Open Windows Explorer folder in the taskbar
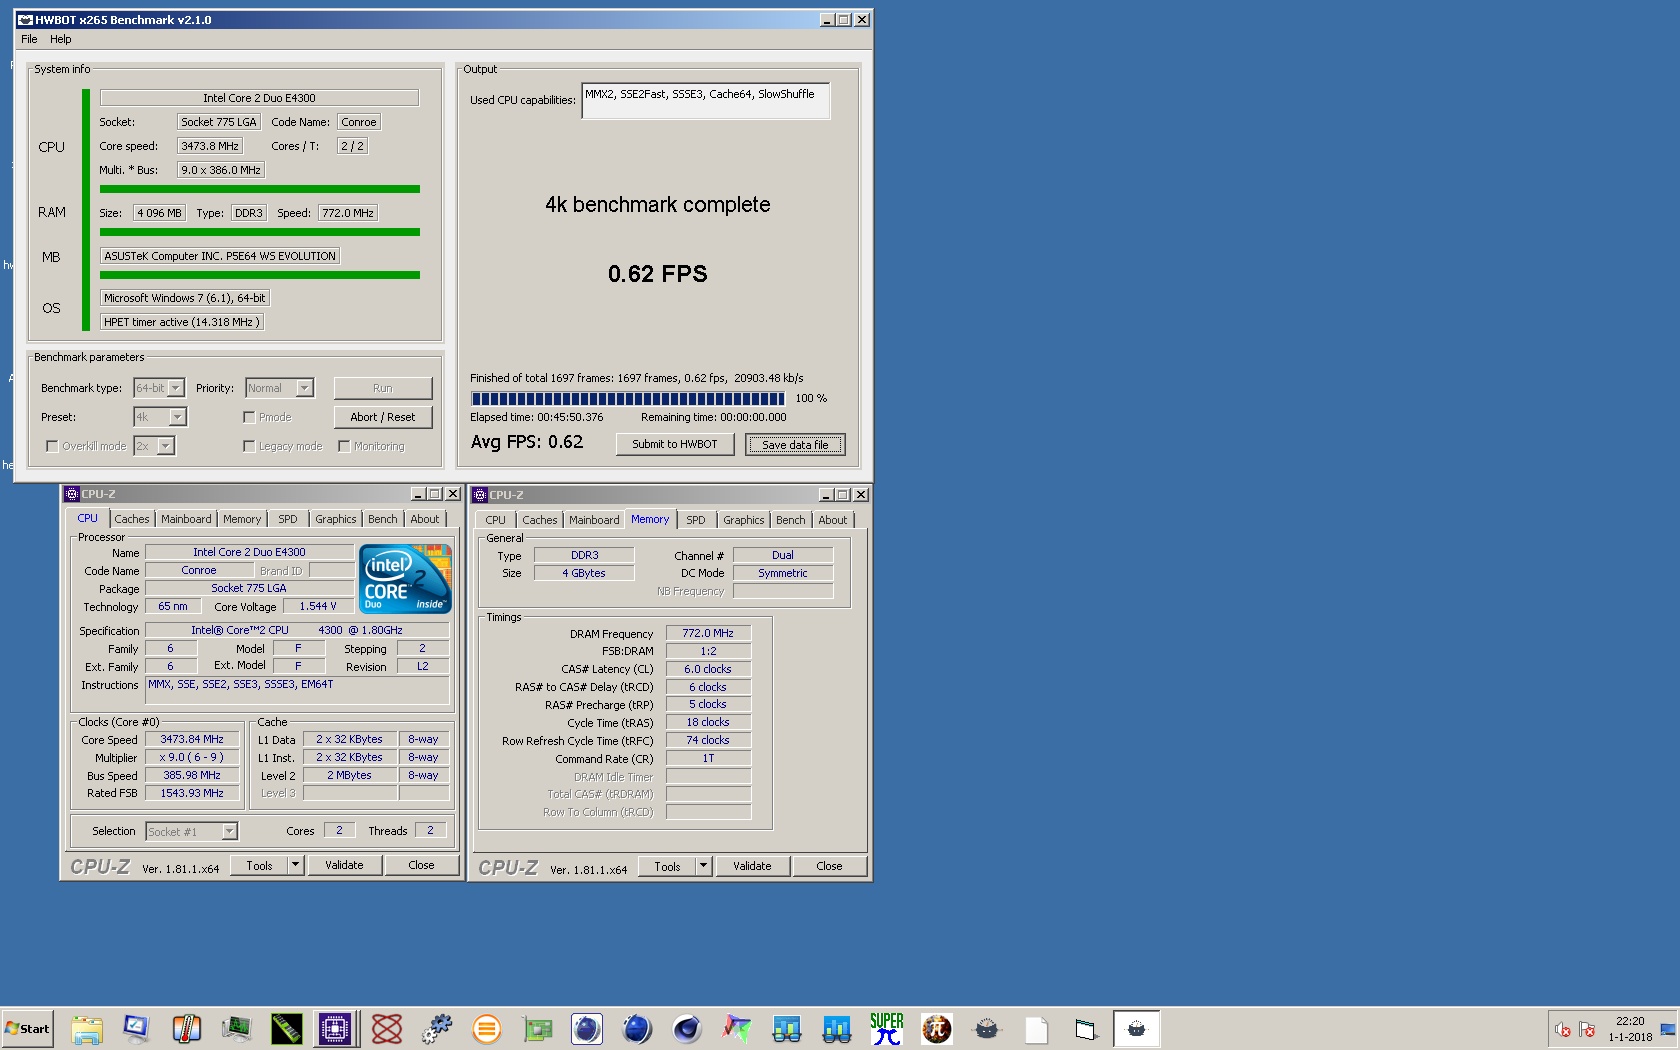This screenshot has height=1050, width=1680. click(x=87, y=1029)
